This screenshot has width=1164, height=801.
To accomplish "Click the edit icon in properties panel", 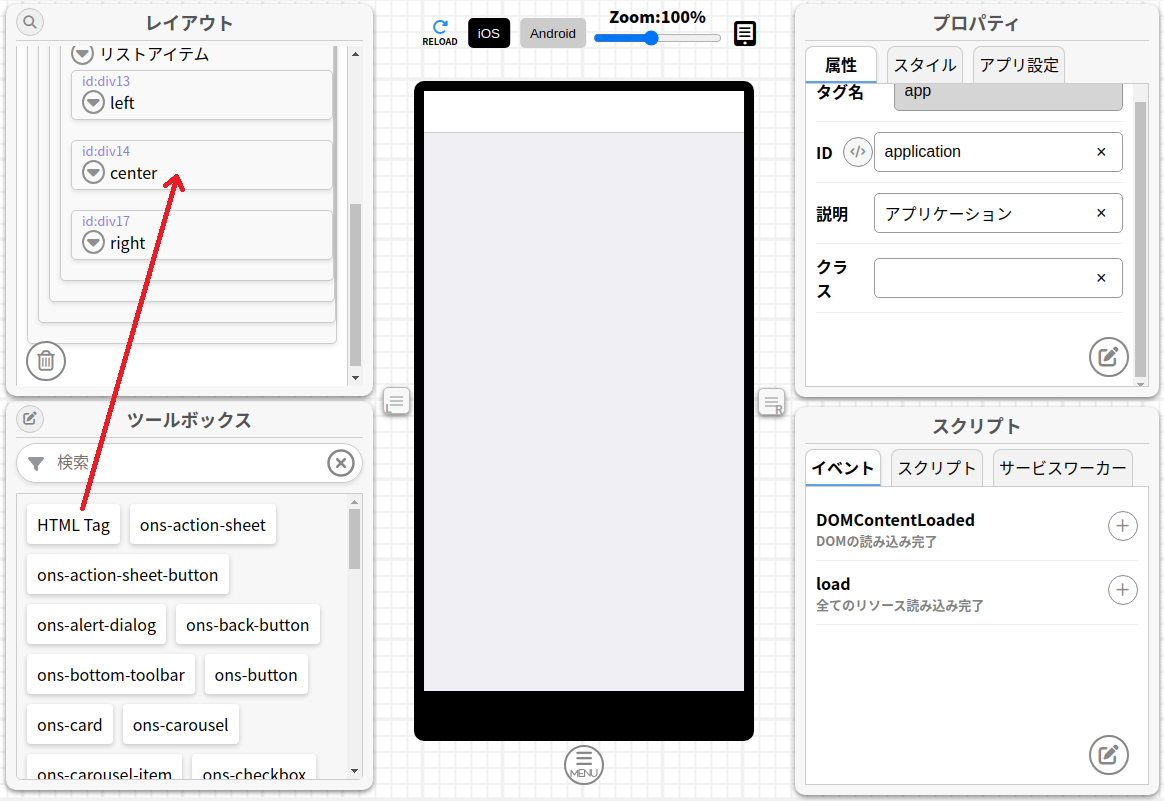I will (1108, 357).
